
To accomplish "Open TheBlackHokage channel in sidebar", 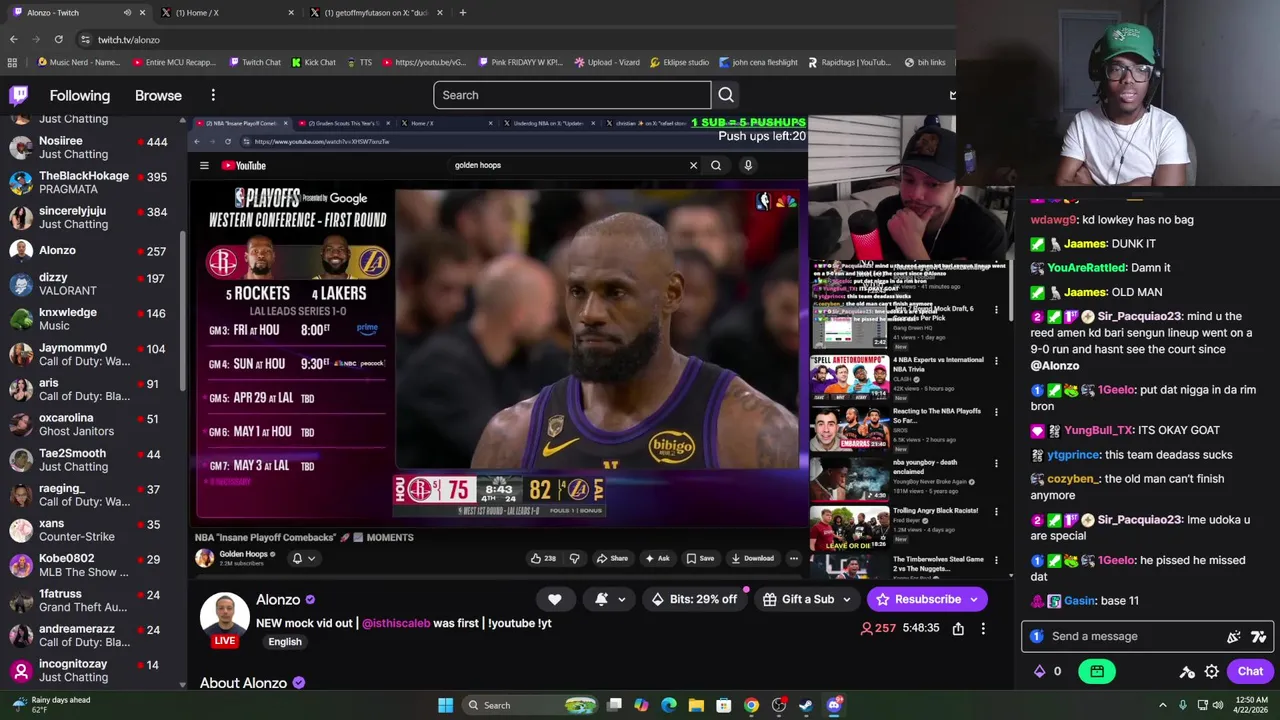I will point(92,182).
